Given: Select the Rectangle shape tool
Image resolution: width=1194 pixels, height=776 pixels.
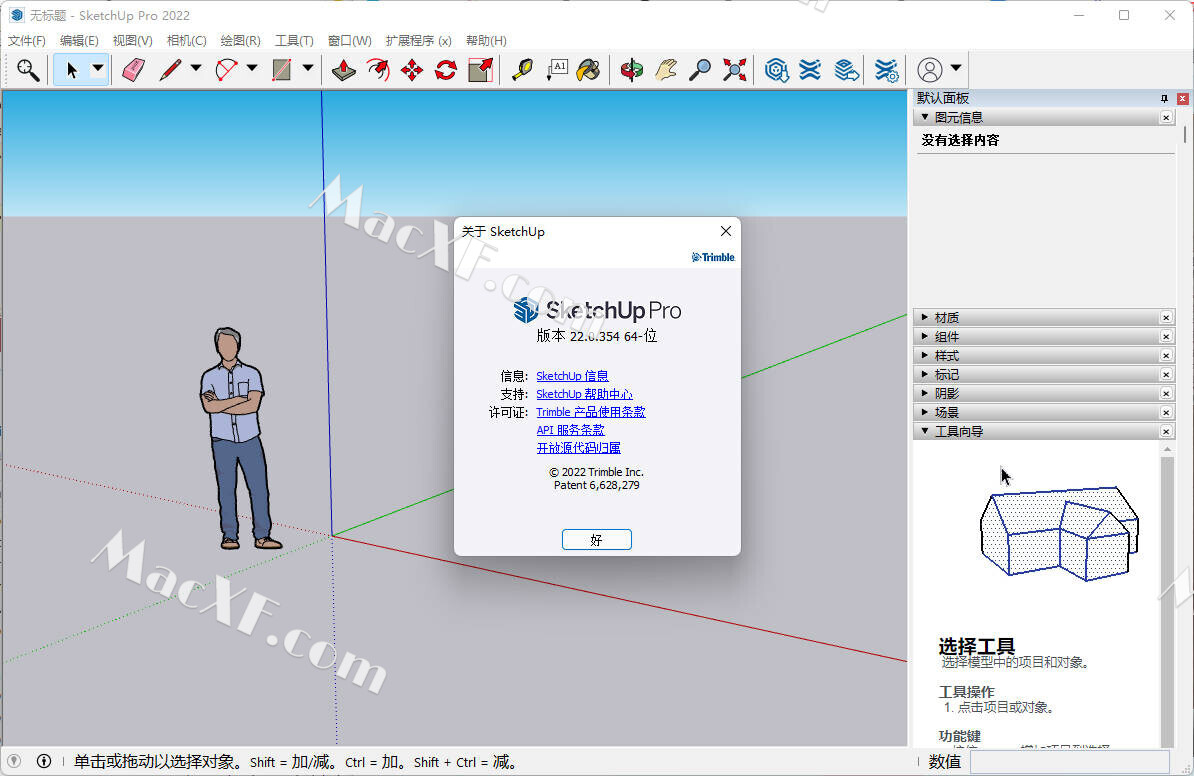Looking at the screenshot, I should coord(282,70).
